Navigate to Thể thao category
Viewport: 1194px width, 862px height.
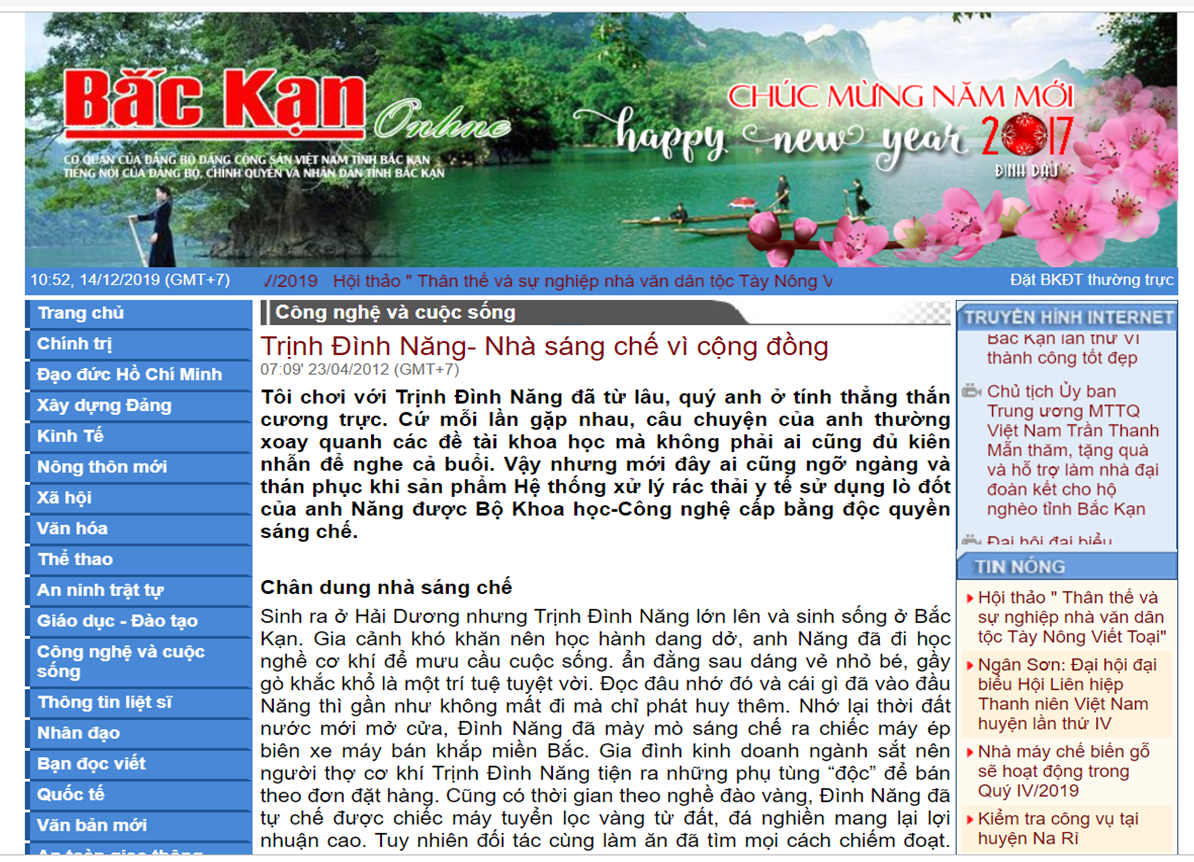coord(75,560)
